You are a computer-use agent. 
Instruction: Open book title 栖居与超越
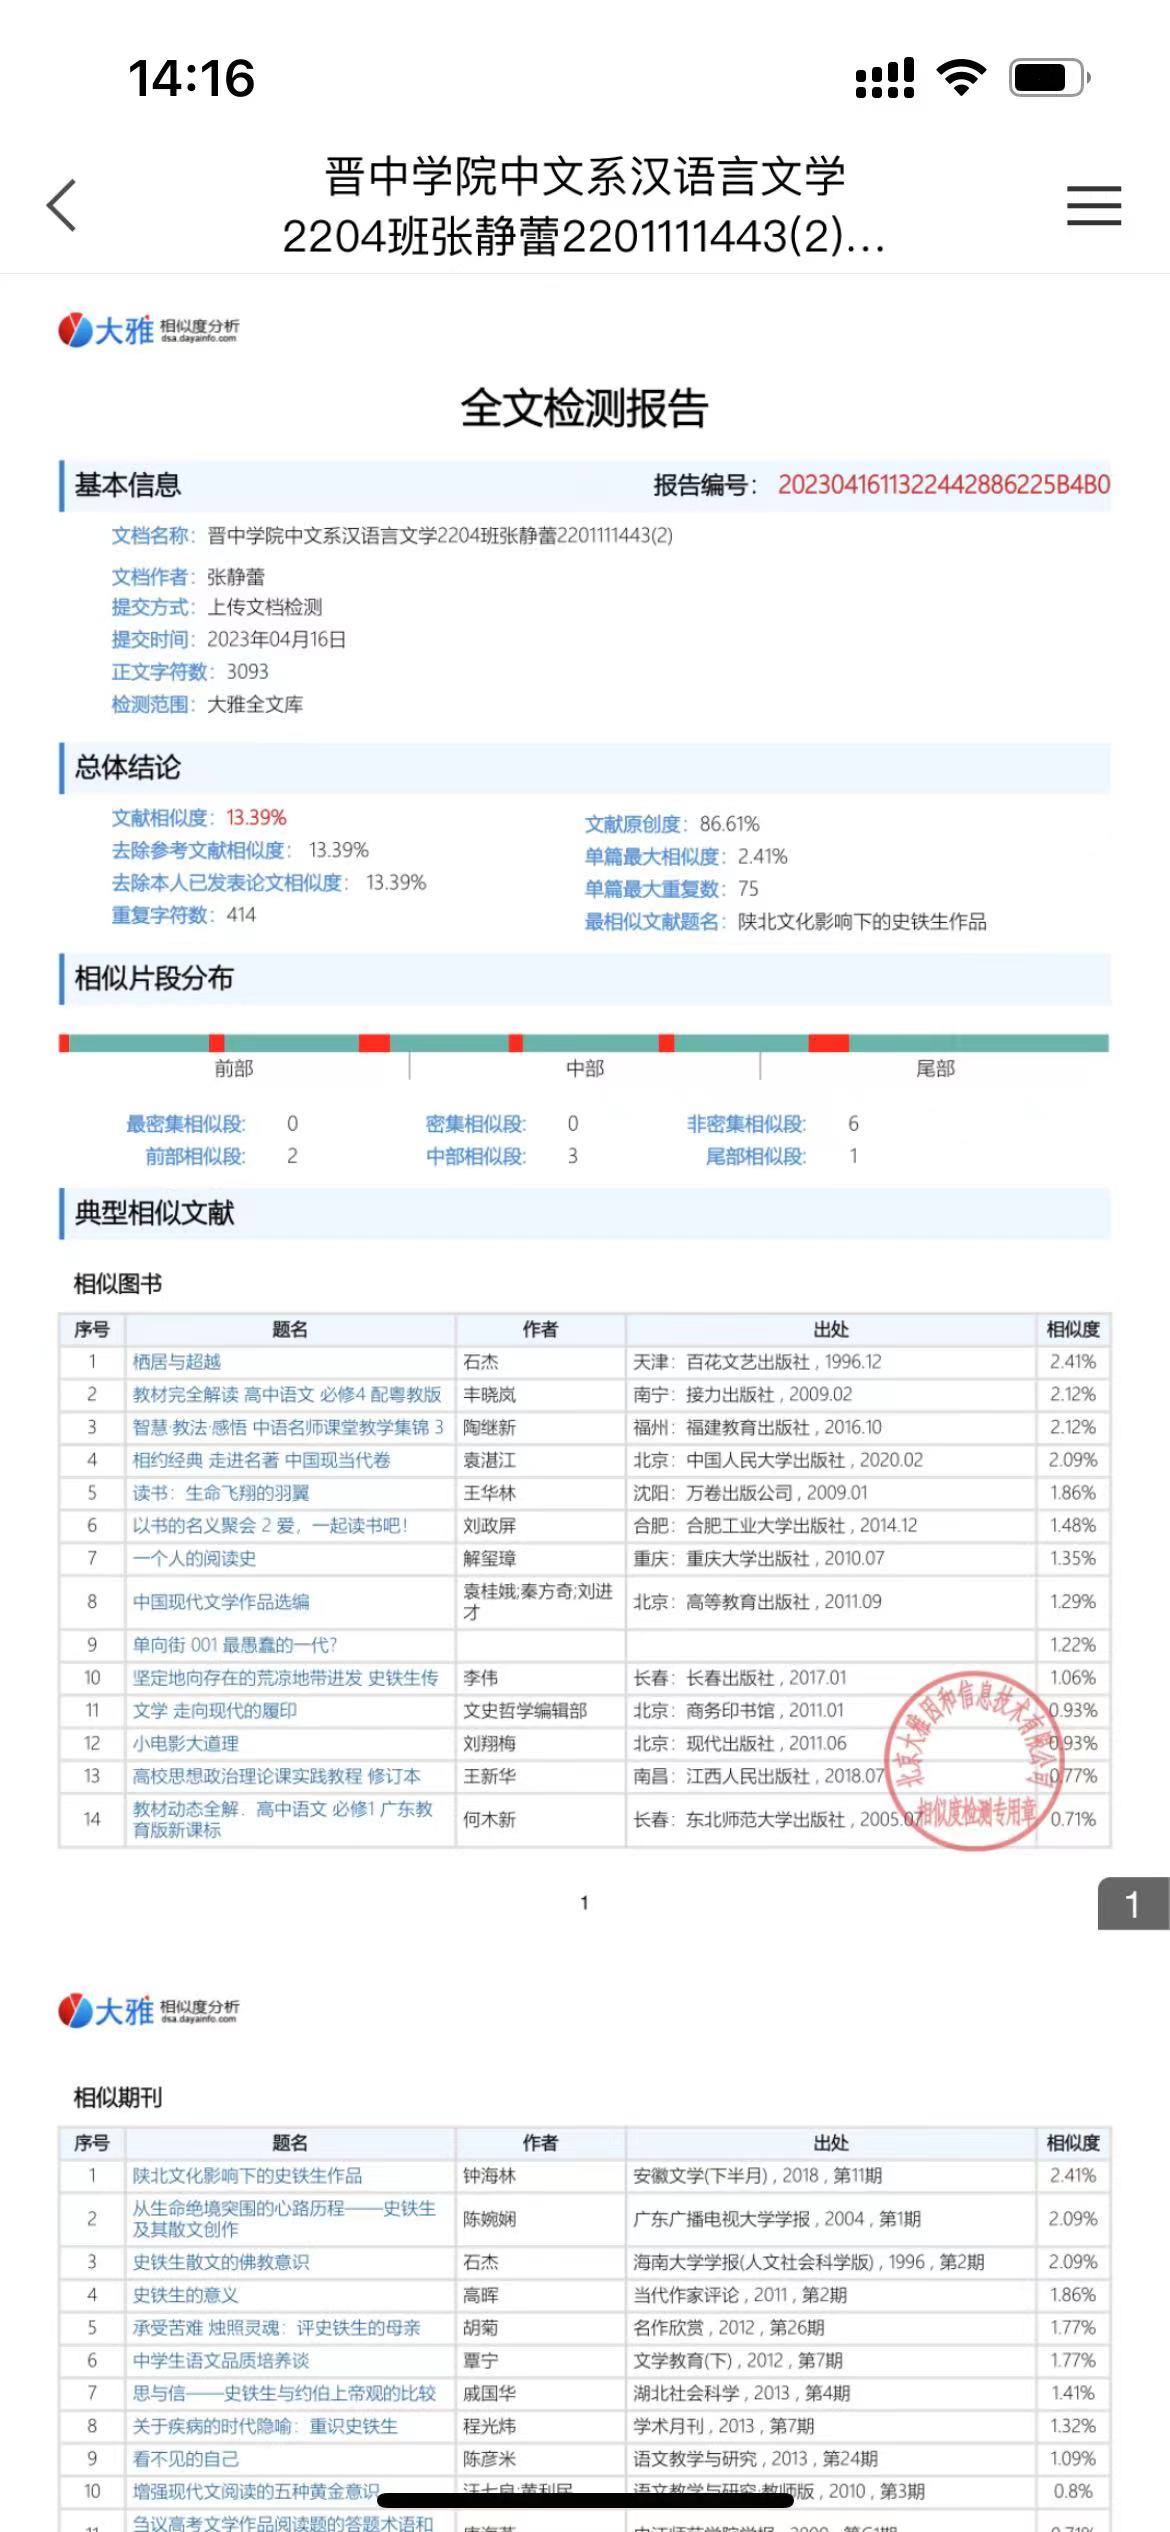coord(177,1362)
